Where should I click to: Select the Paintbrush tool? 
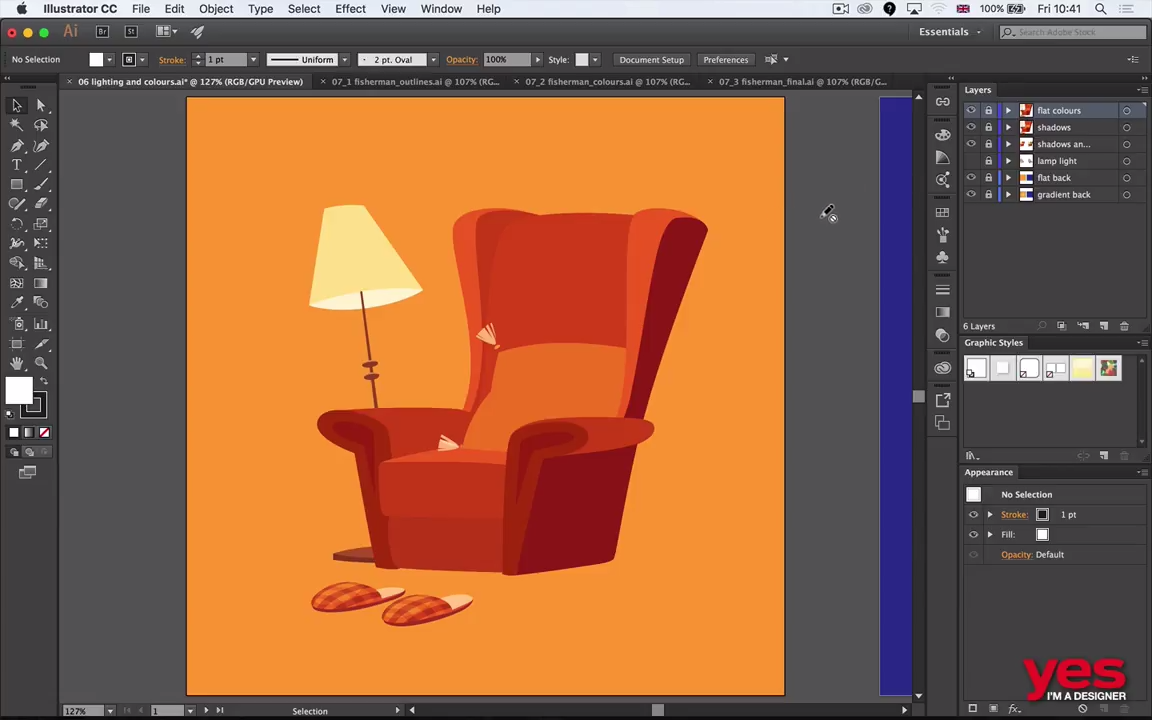(x=41, y=184)
